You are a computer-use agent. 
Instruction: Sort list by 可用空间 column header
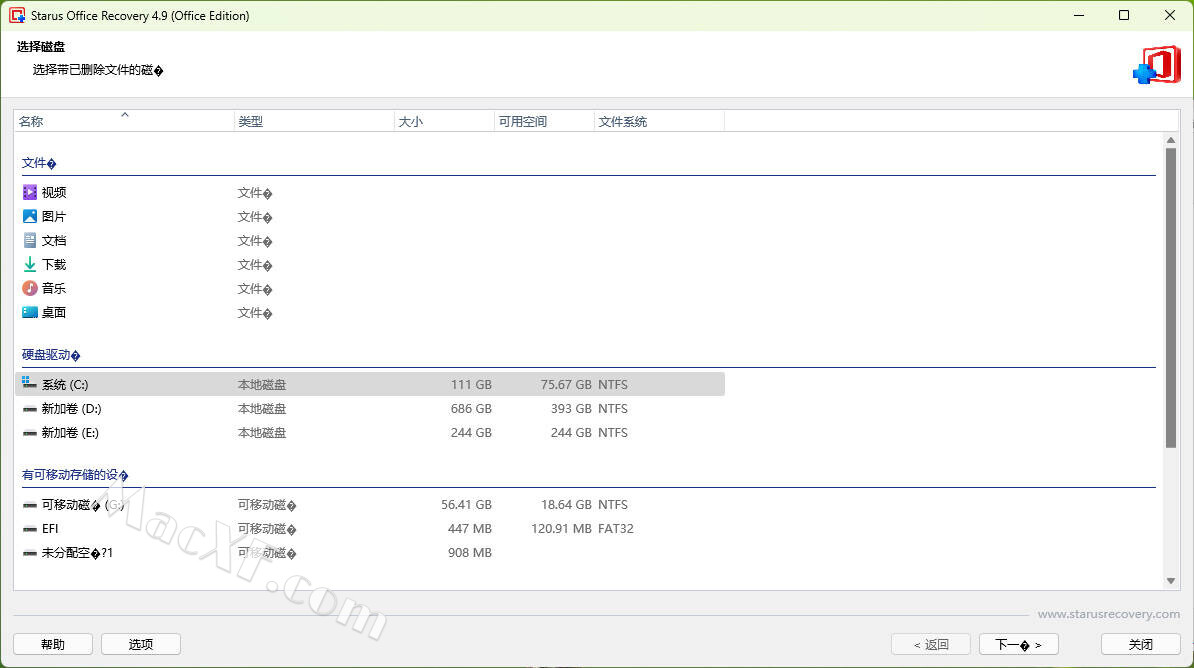click(x=544, y=121)
